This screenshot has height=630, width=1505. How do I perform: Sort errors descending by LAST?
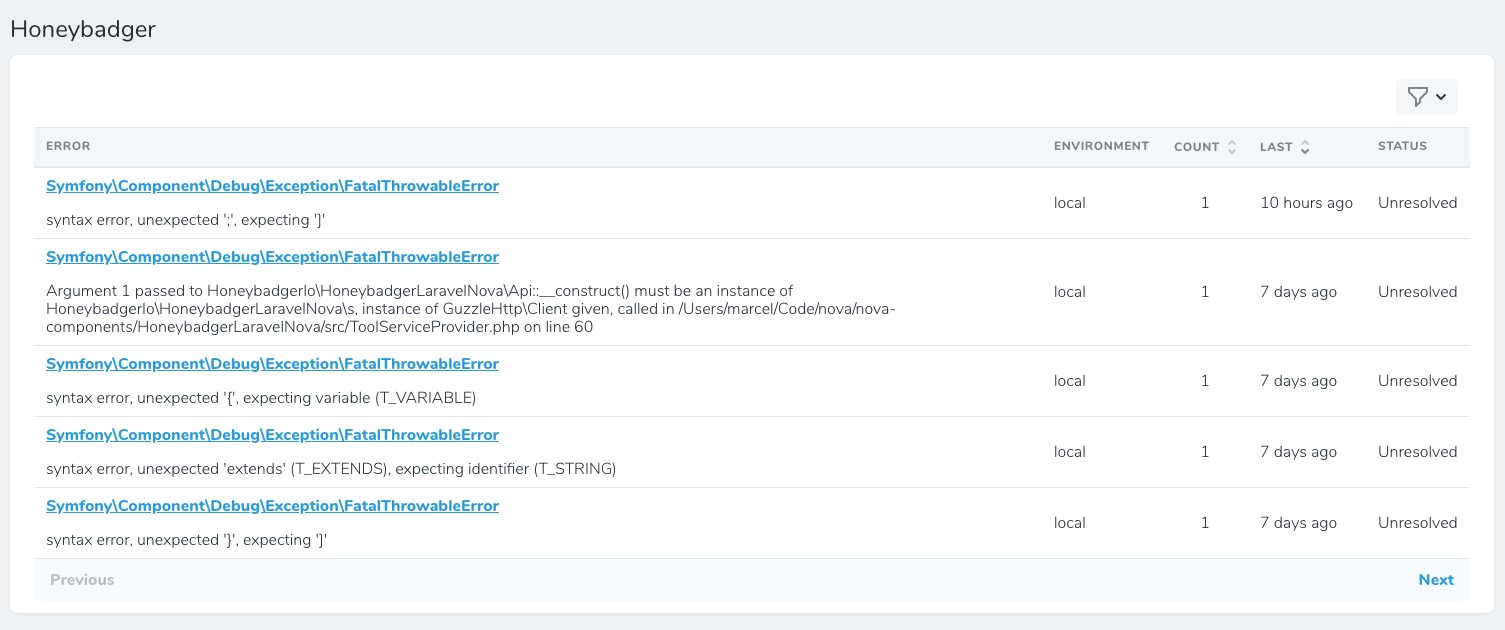tap(1305, 150)
